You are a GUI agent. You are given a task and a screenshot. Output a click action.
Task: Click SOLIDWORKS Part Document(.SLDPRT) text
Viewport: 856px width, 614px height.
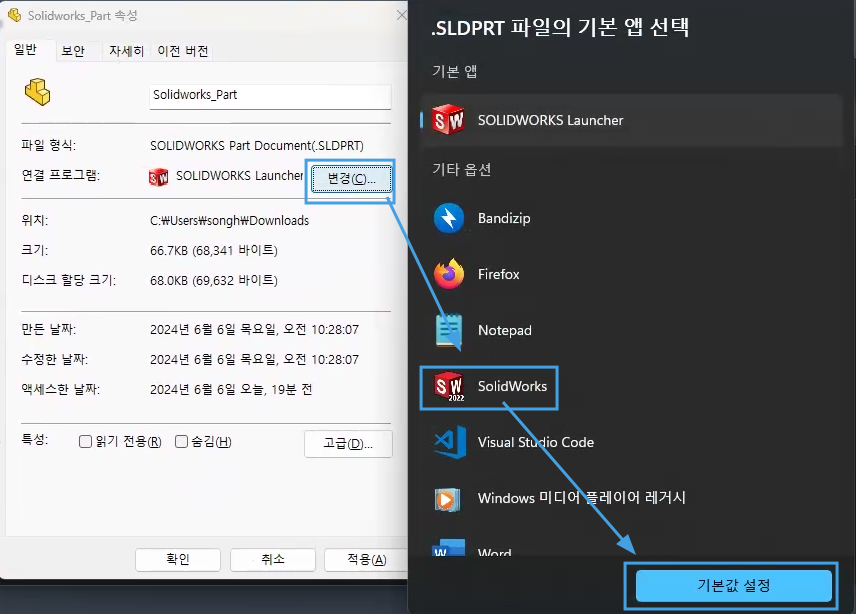coord(257,146)
